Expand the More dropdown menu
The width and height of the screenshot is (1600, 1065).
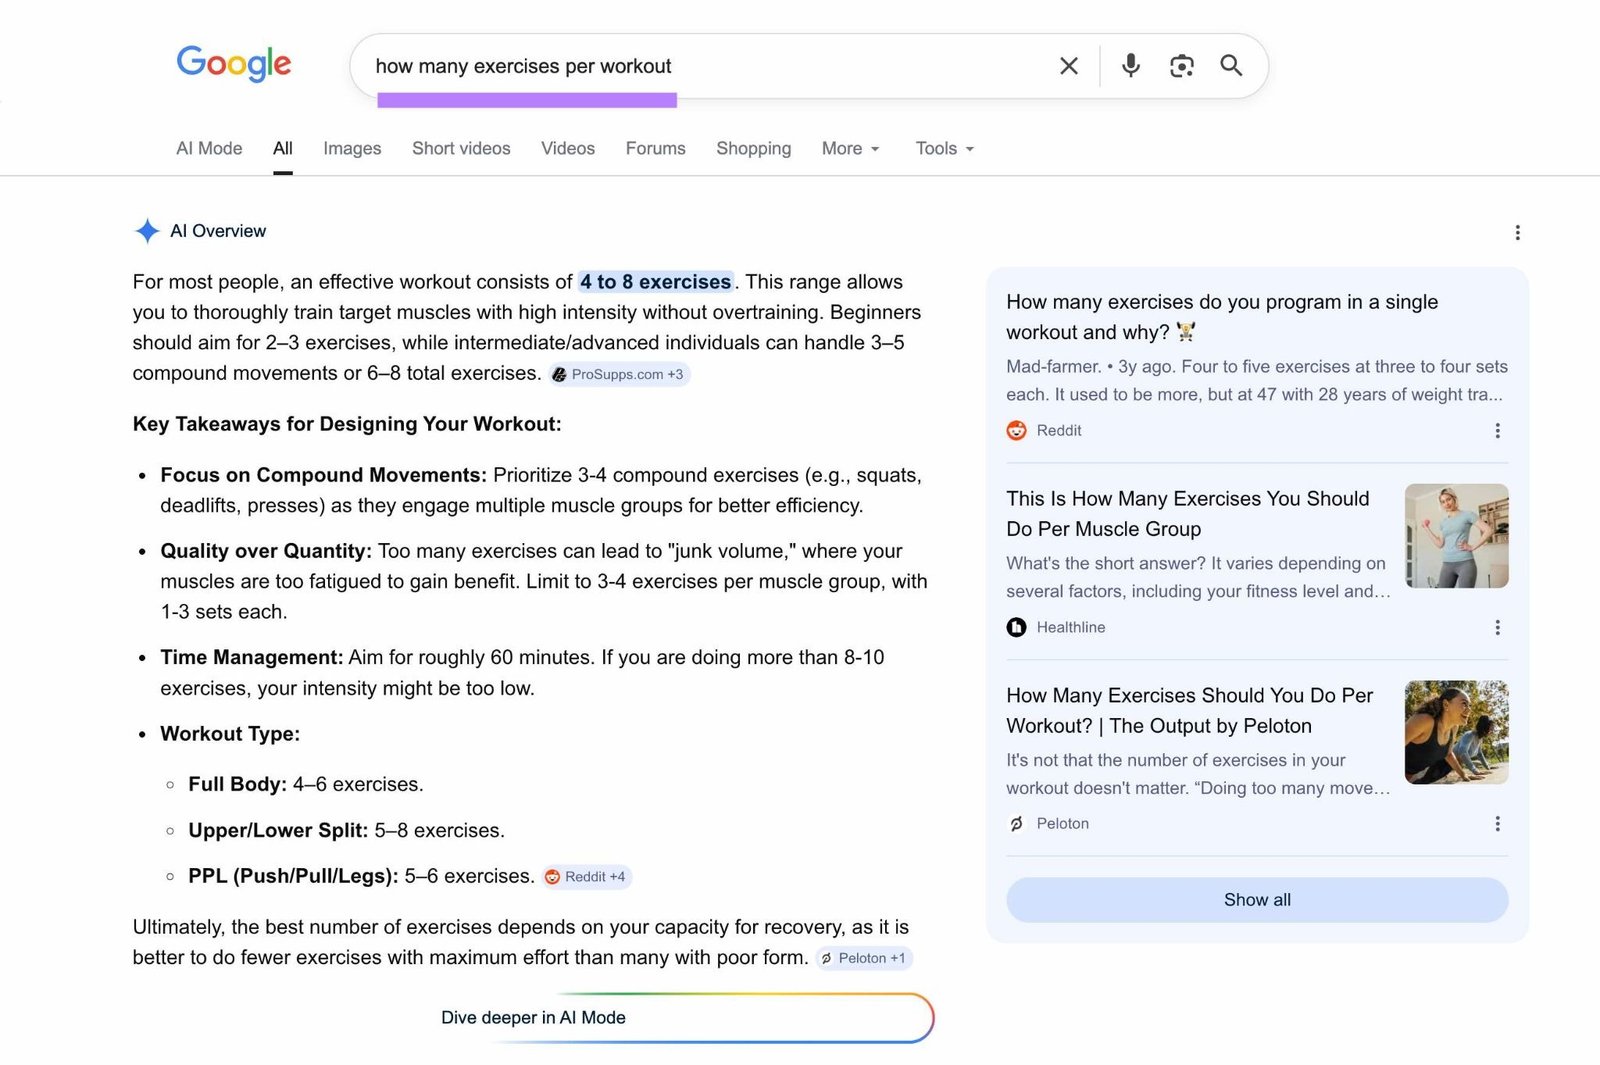[x=851, y=148]
